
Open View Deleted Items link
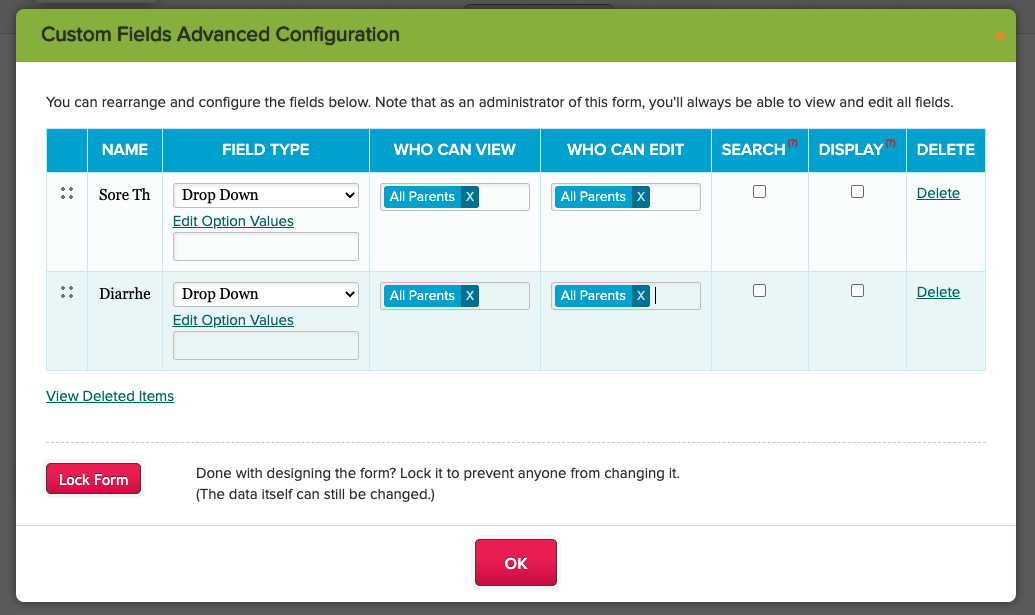(x=110, y=396)
